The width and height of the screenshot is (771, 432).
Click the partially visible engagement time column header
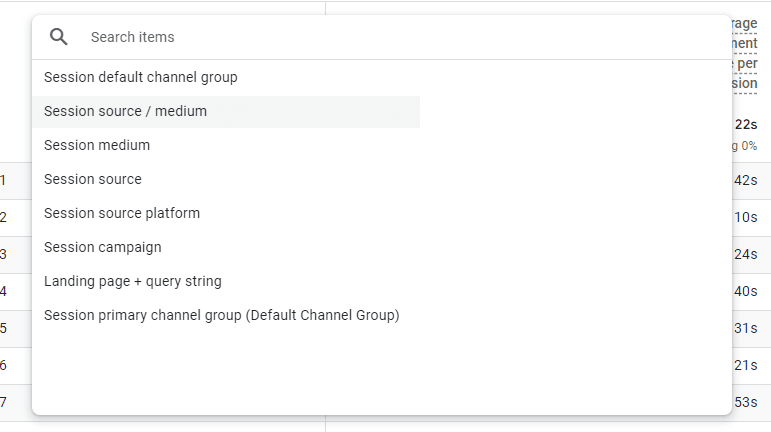pyautogui.click(x=745, y=54)
